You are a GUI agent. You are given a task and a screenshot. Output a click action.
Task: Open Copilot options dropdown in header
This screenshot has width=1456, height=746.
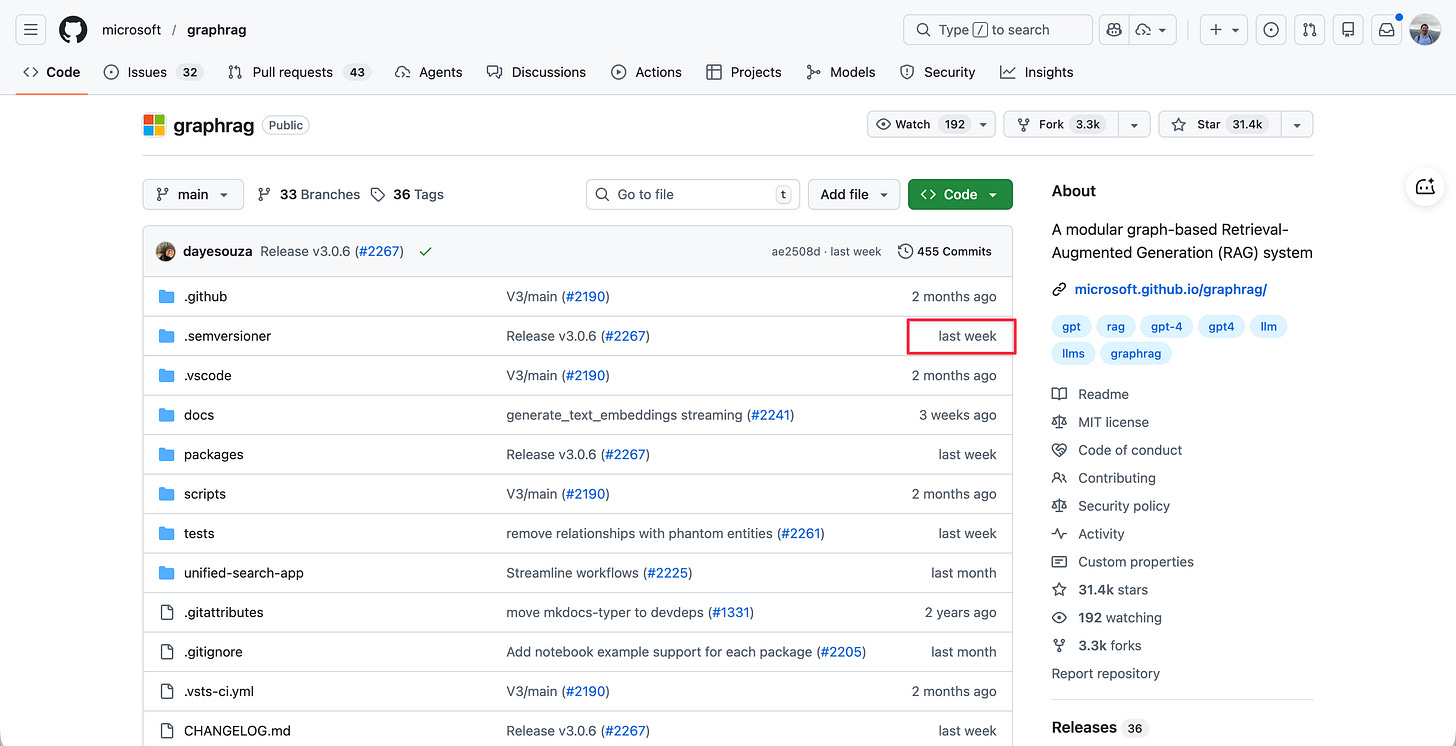[x=1152, y=30]
